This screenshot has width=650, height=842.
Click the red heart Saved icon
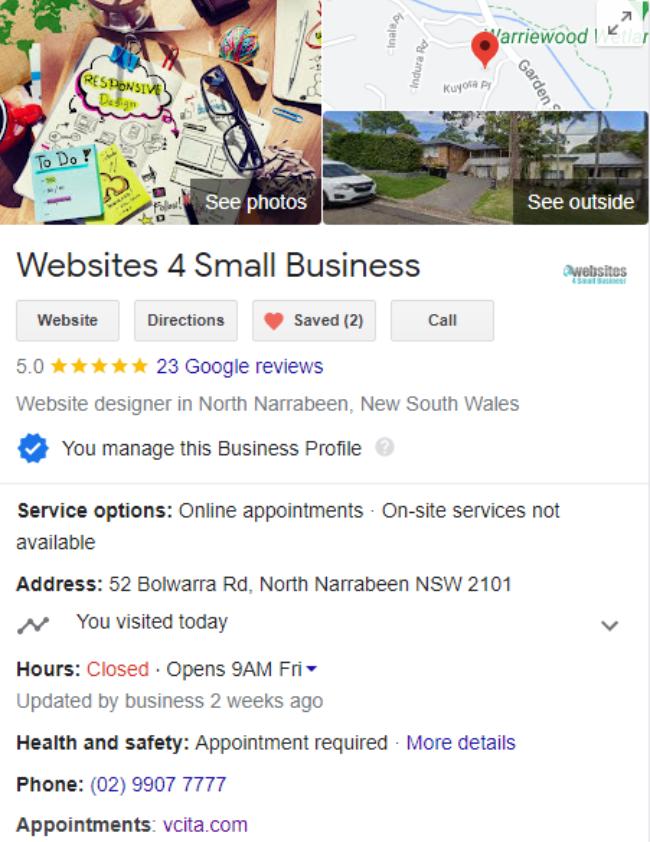click(x=273, y=321)
